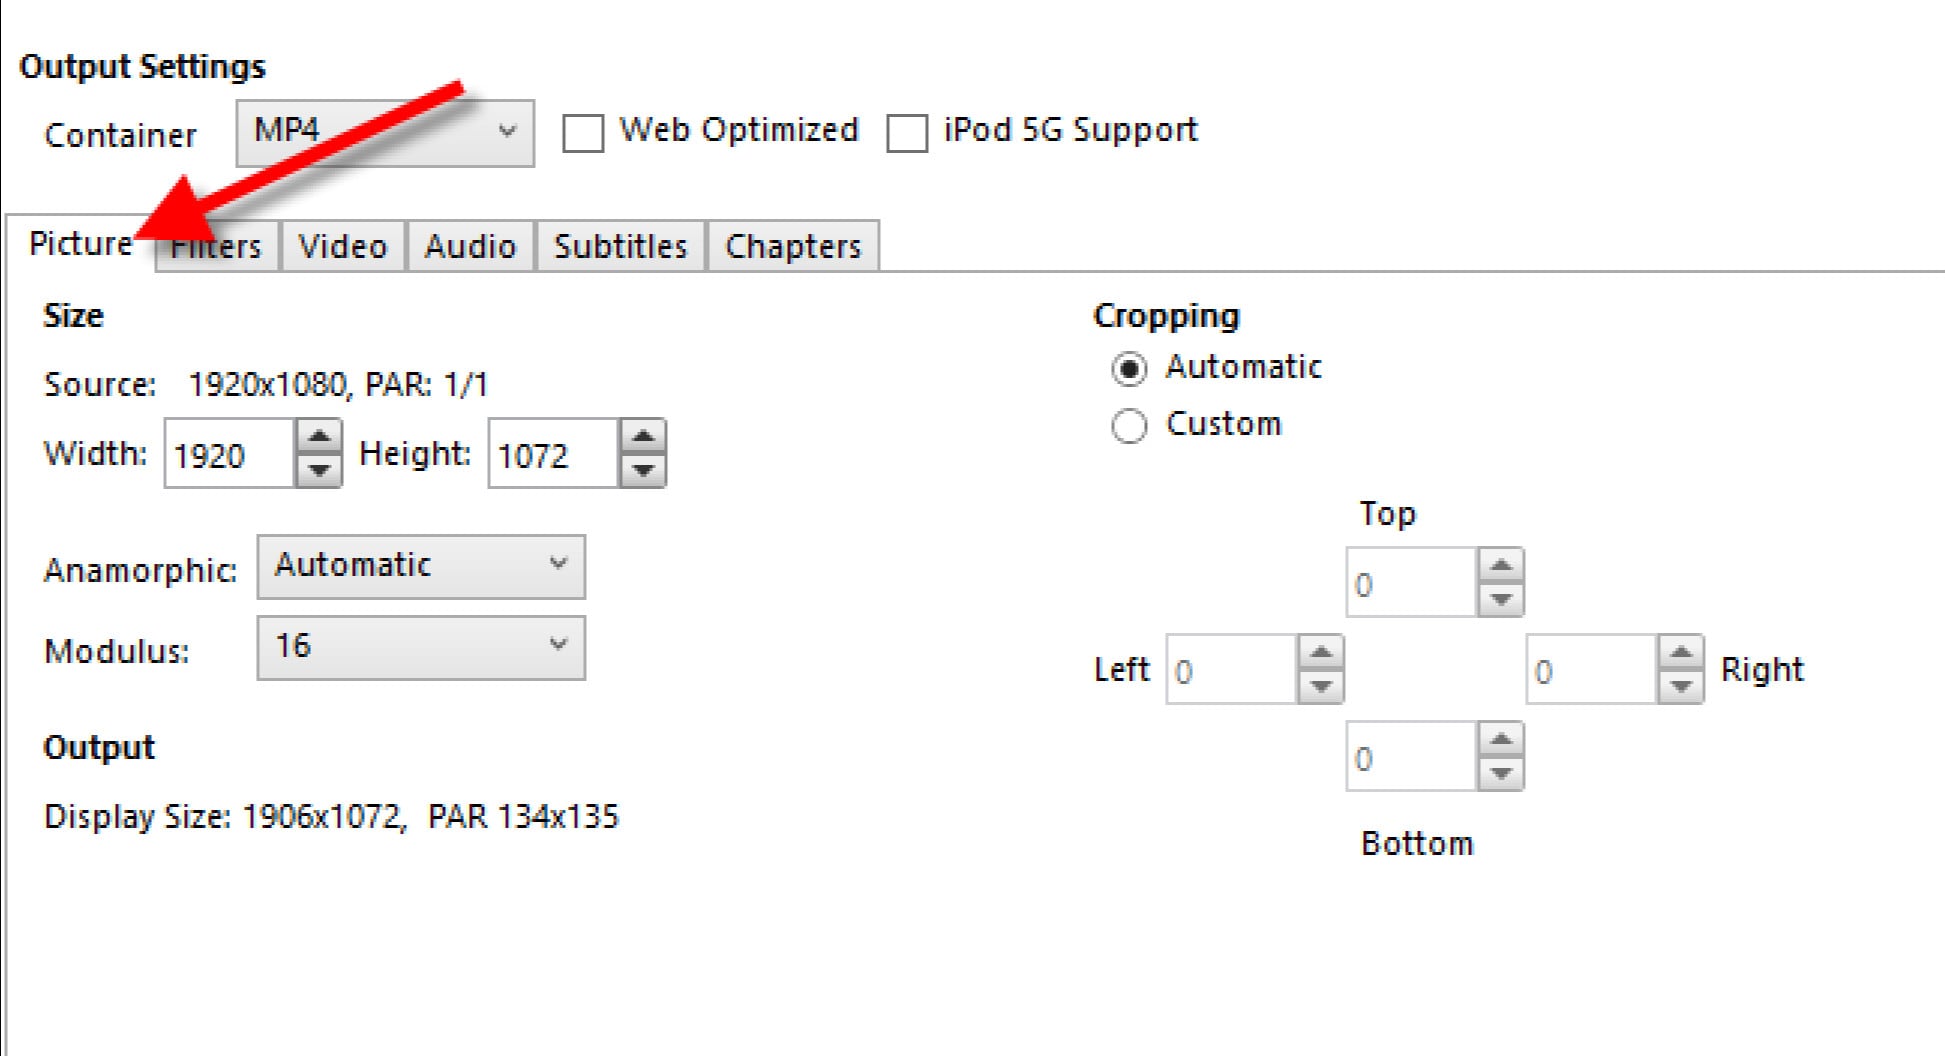Select Custom cropping radio button
1945x1056 pixels.
(1129, 426)
